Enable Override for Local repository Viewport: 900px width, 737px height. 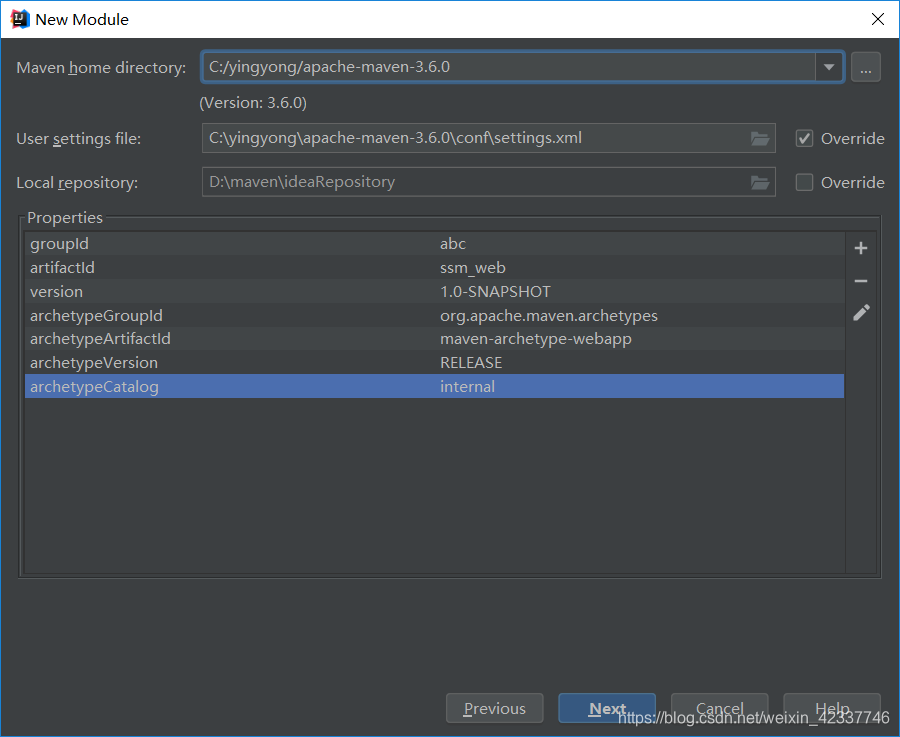(804, 183)
